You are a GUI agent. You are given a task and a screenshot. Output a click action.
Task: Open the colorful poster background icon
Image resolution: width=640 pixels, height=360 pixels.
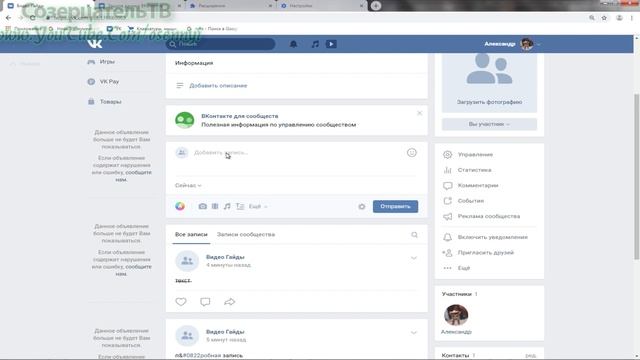[x=180, y=206]
